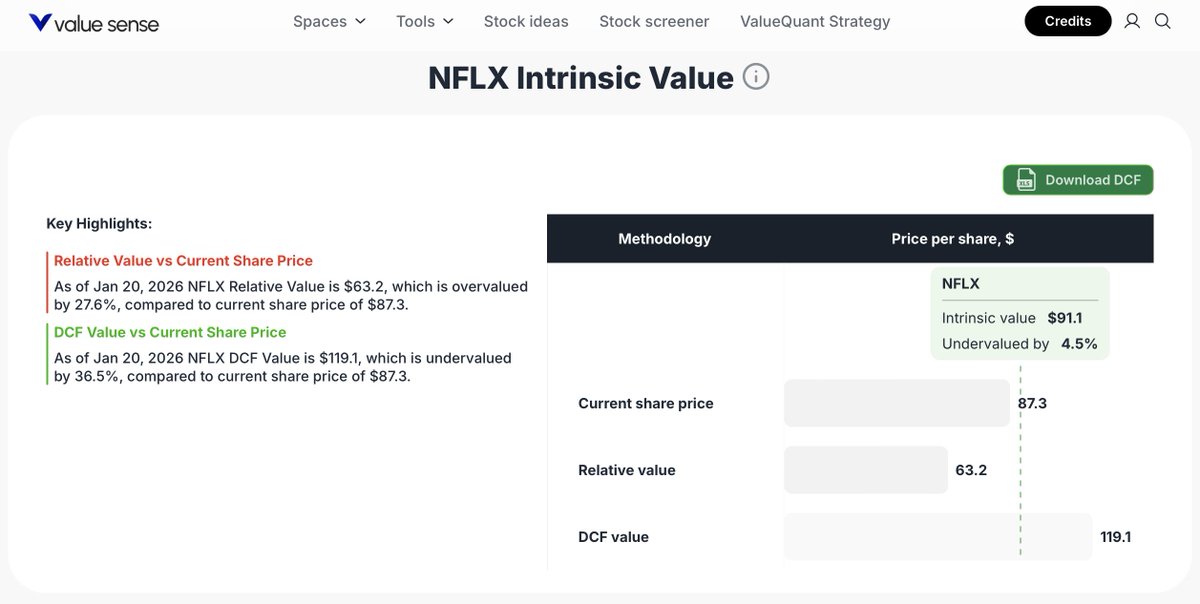The height and width of the screenshot is (604, 1200).
Task: Click the Relative value bar
Action: [x=865, y=470]
